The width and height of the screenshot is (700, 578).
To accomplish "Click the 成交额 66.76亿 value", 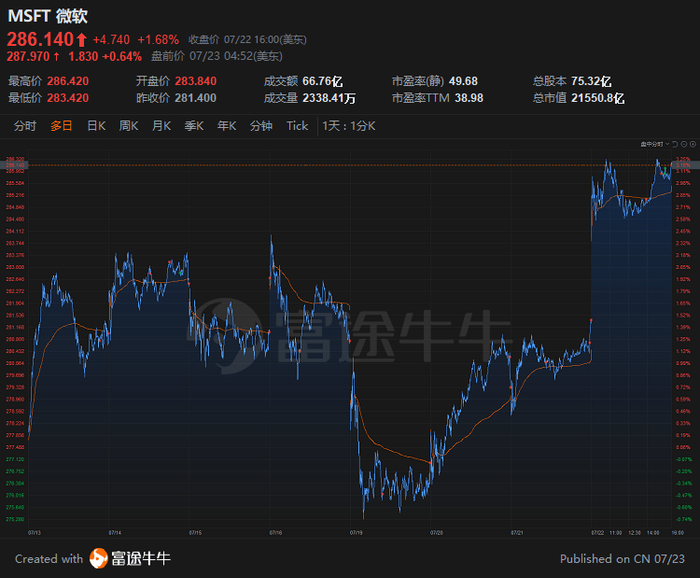I will 322,81.
